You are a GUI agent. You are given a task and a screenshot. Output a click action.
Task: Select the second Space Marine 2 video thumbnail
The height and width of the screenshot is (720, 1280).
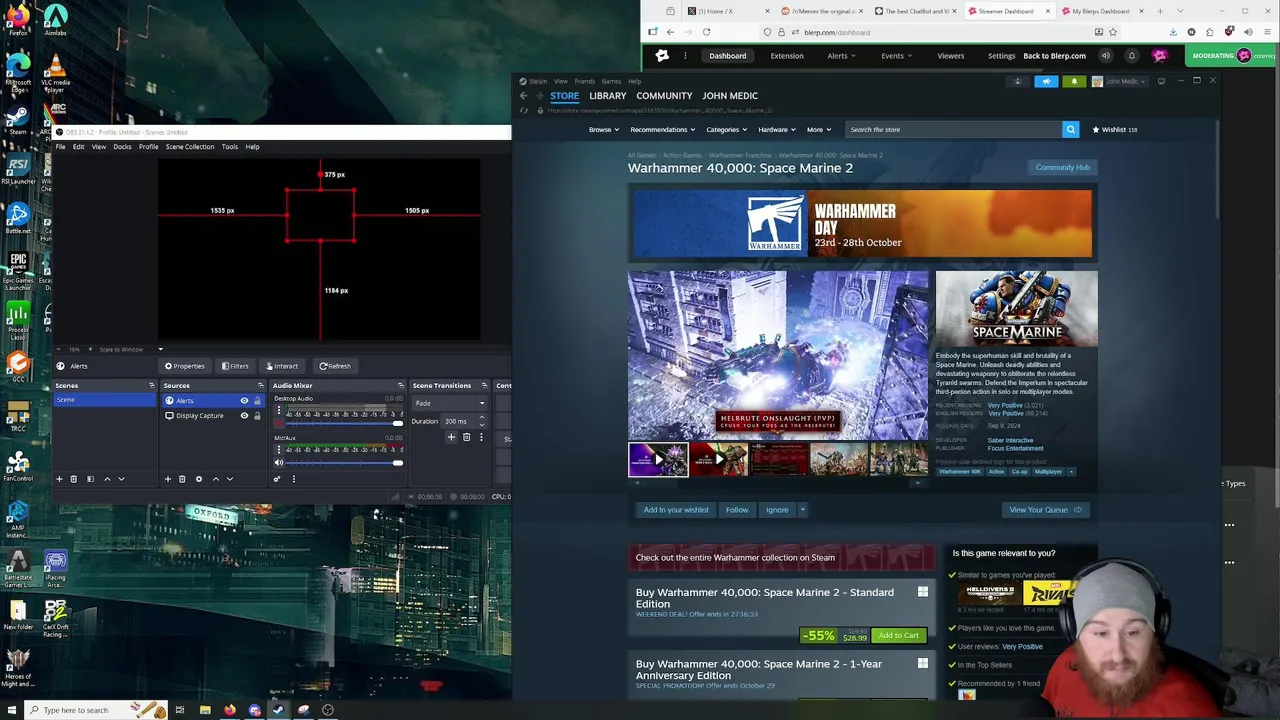pos(718,460)
